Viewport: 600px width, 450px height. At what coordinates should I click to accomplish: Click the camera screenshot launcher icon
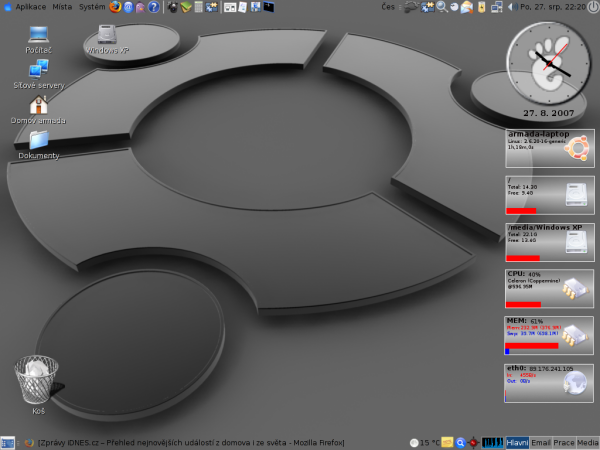click(173, 7)
